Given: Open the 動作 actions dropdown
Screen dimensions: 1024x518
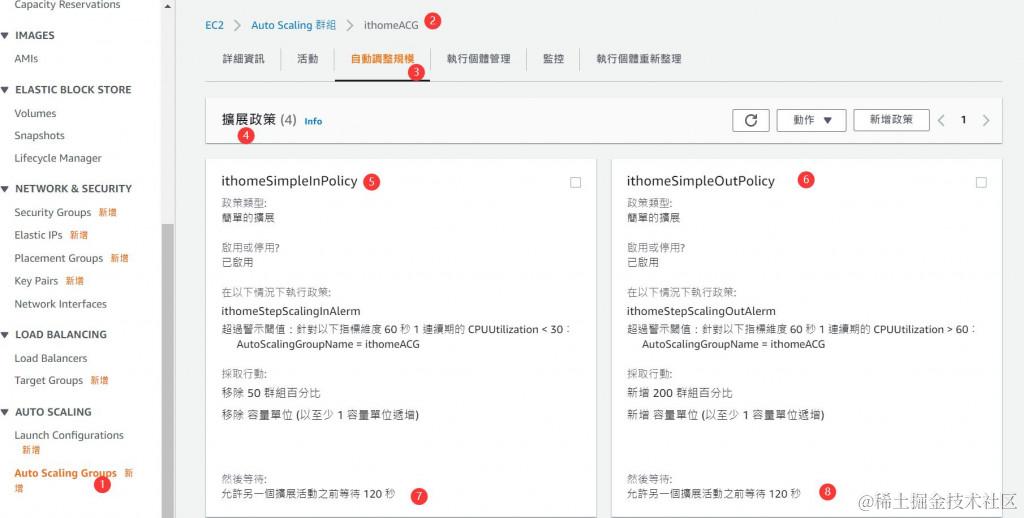Looking at the screenshot, I should (811, 120).
